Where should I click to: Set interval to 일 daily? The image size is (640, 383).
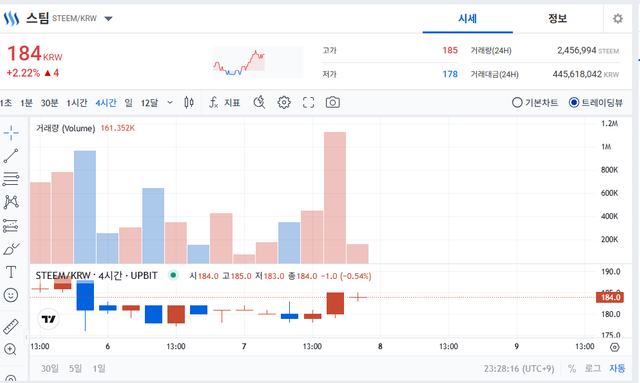(129, 103)
